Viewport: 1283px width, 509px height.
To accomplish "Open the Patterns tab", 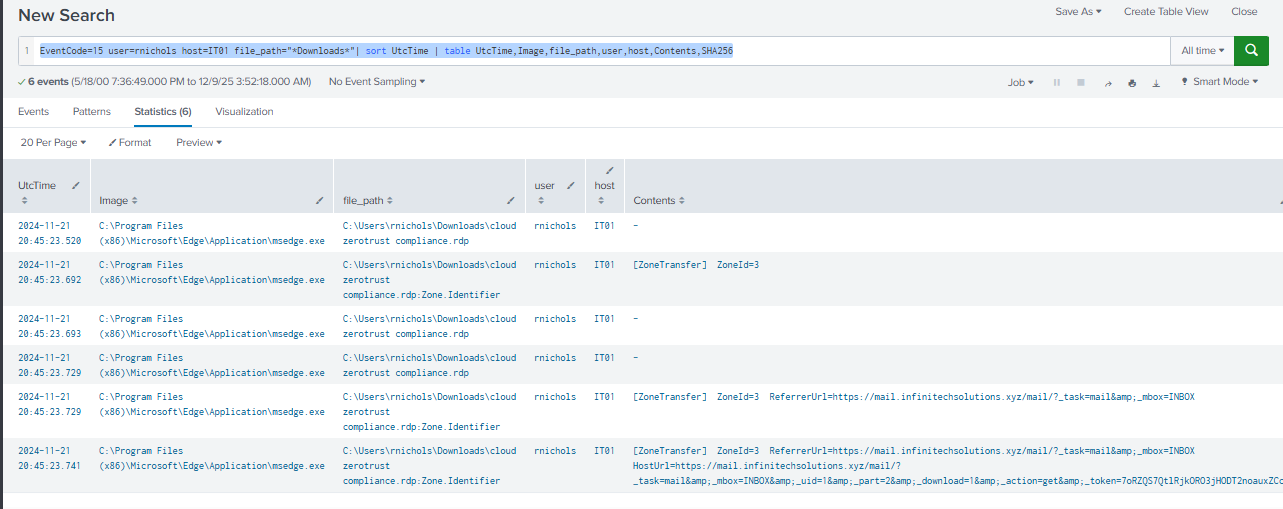I will pos(92,112).
